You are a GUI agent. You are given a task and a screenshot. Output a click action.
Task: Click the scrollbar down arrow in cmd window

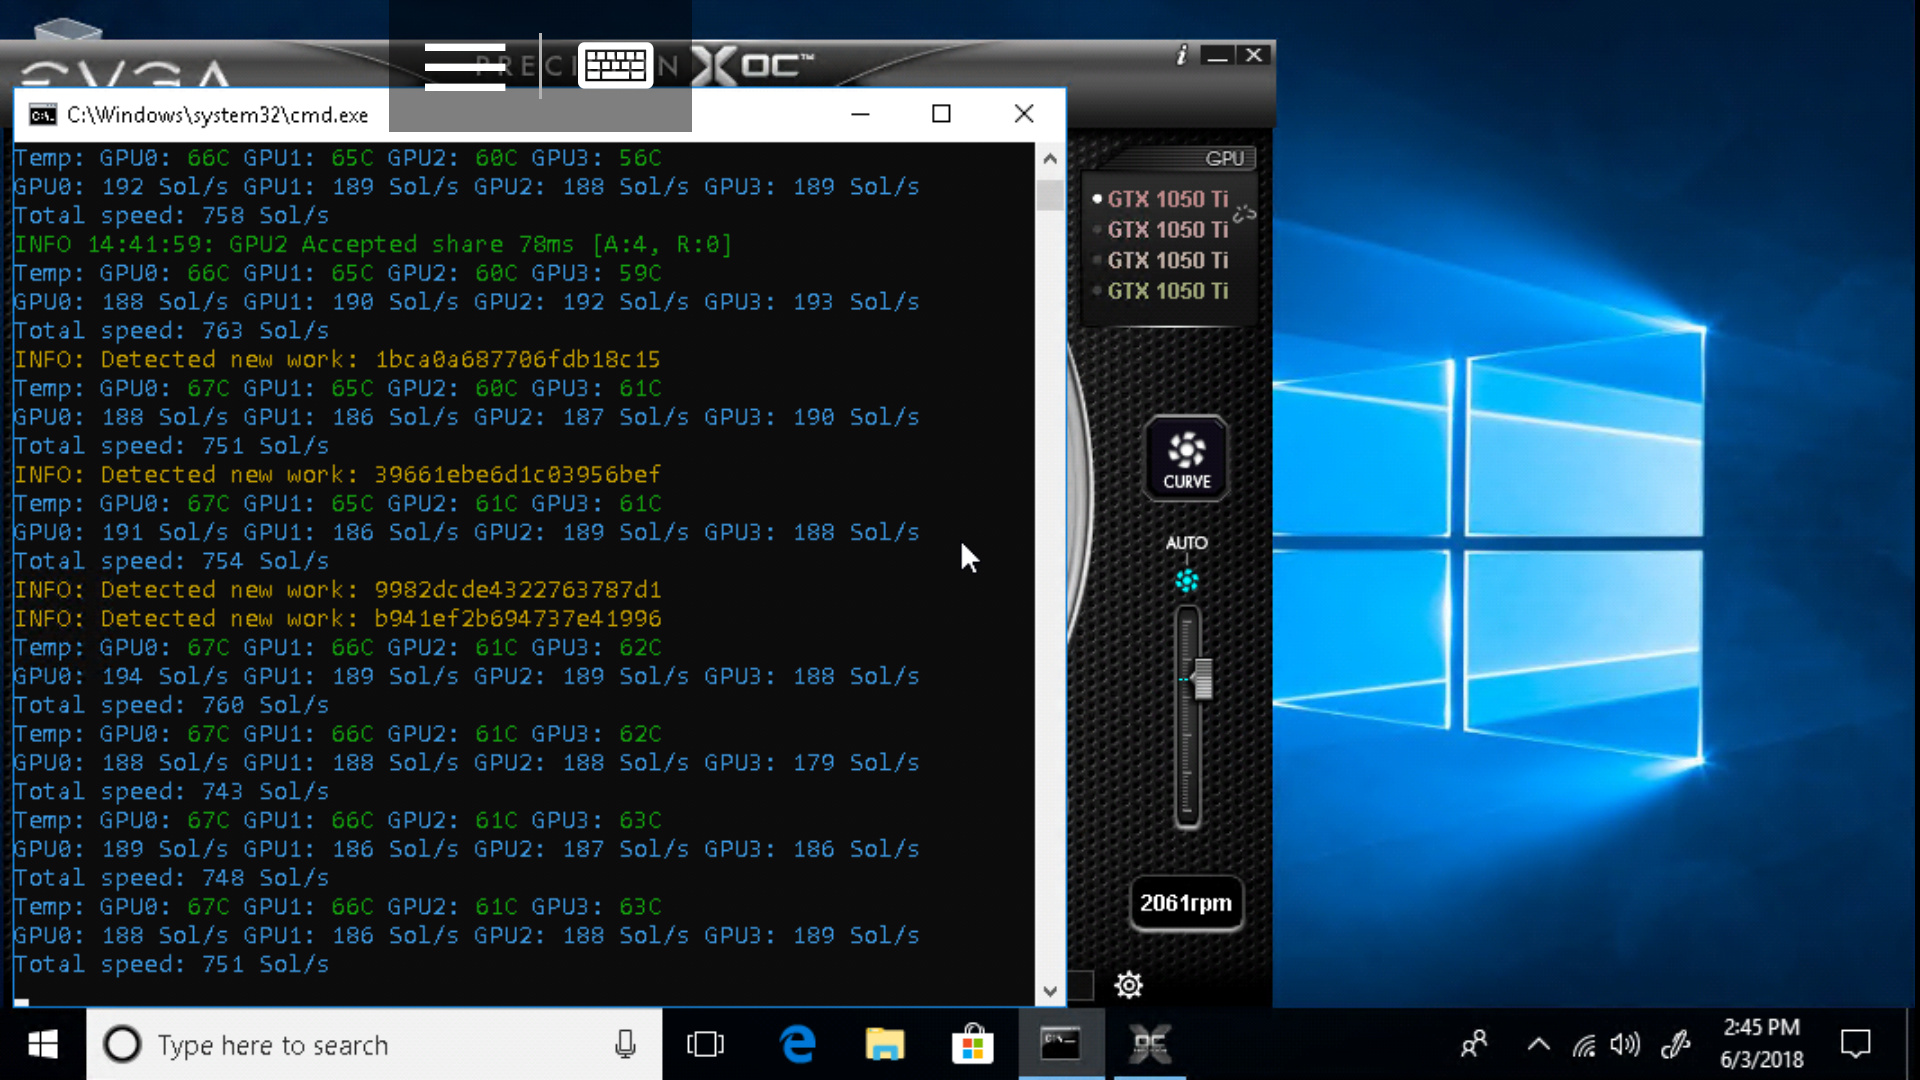click(x=1050, y=990)
